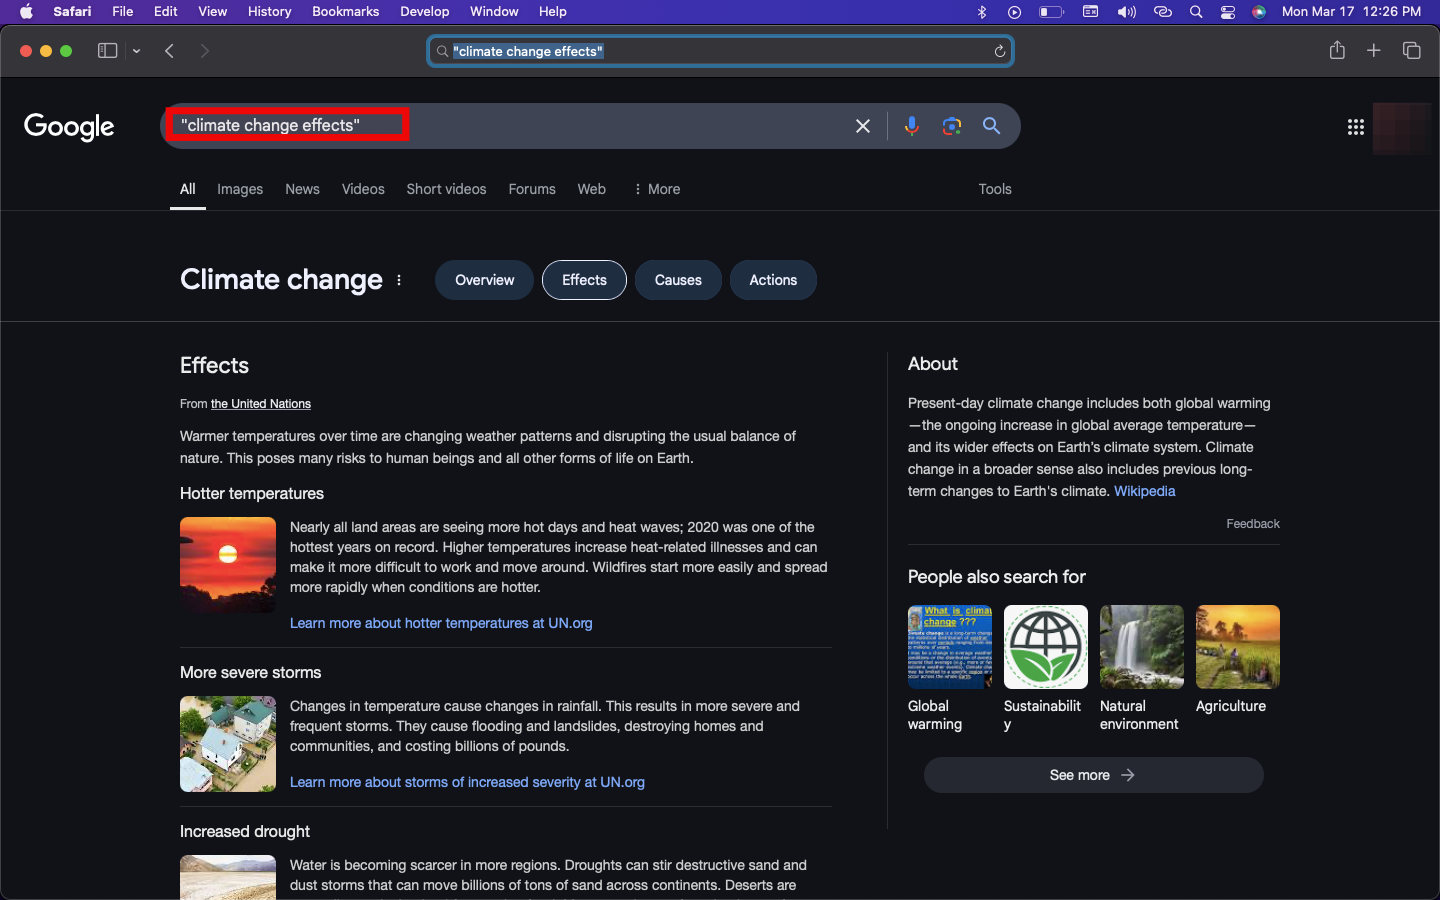Start voice search with microphone

click(911, 126)
